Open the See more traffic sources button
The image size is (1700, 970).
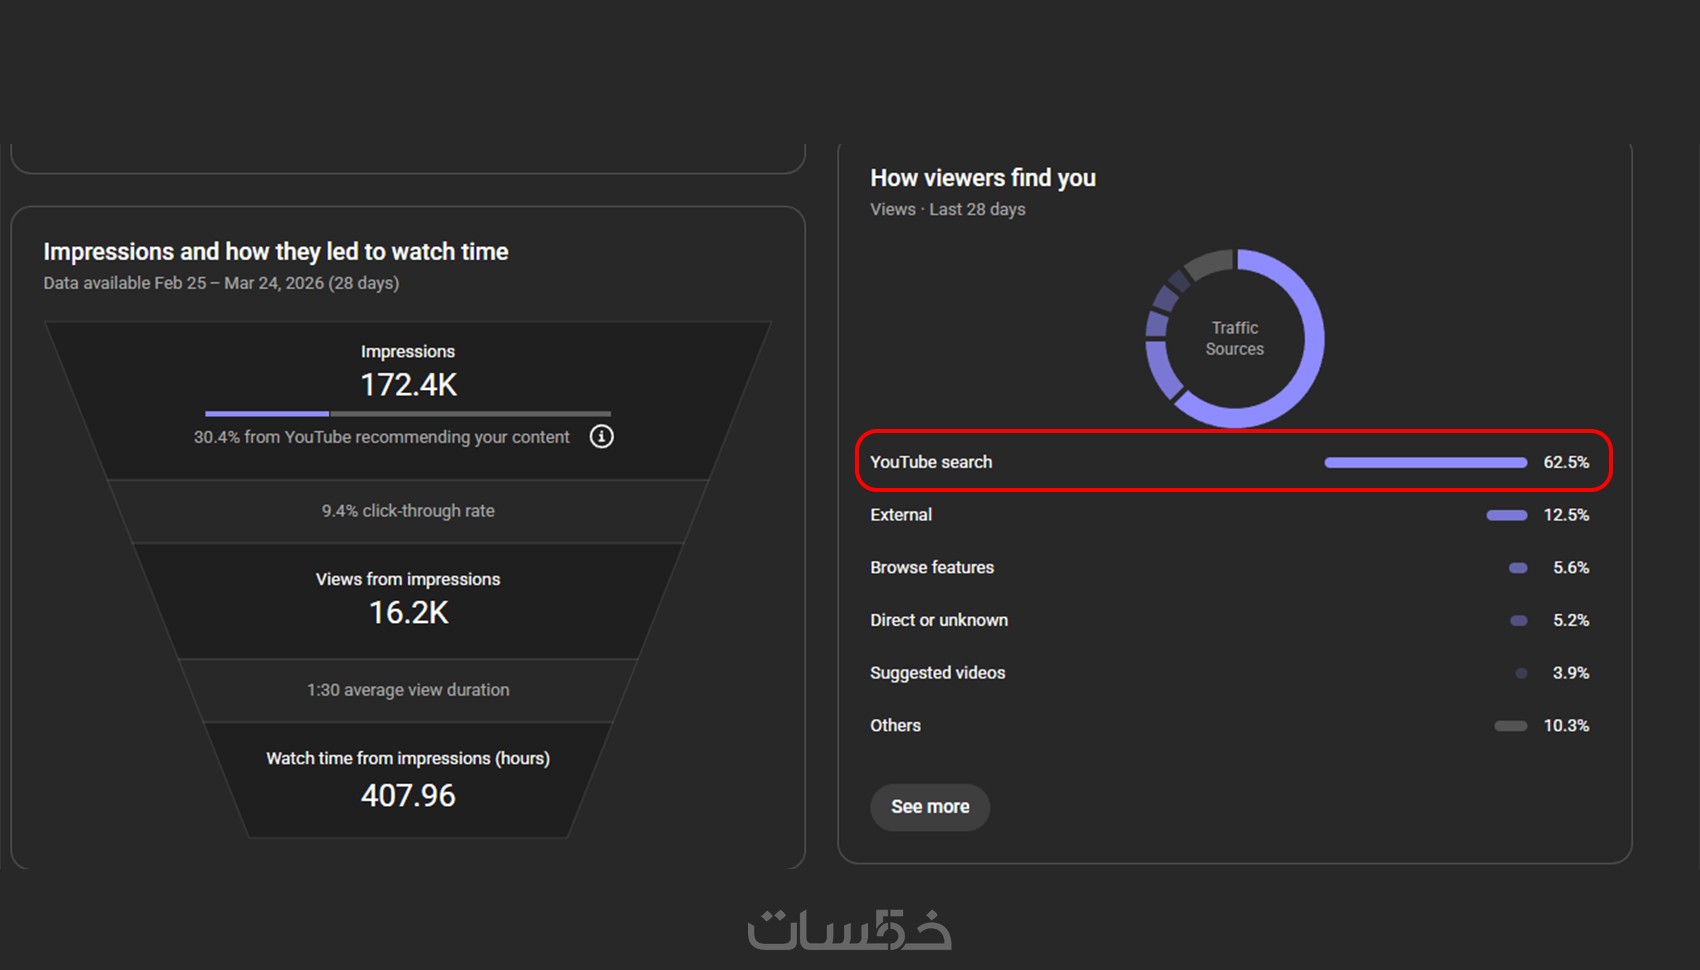tap(930, 807)
